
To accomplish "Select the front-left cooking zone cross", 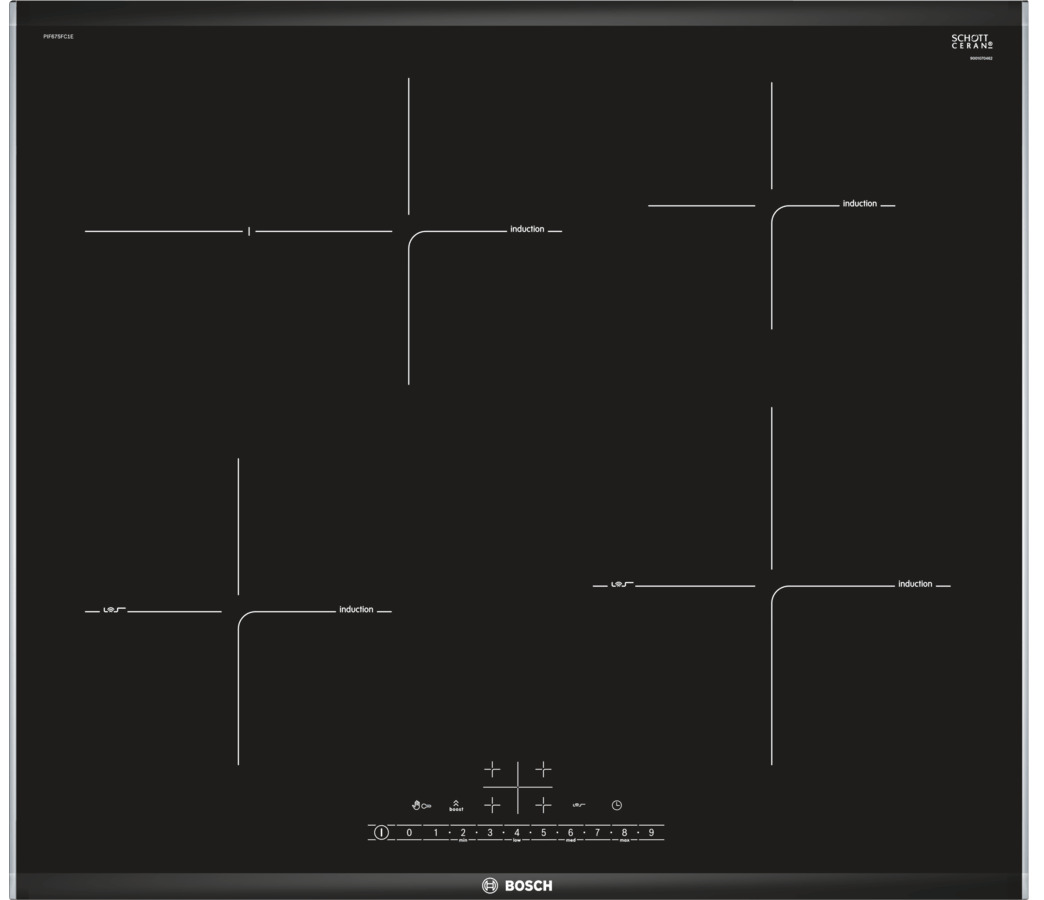I will [x=492, y=805].
